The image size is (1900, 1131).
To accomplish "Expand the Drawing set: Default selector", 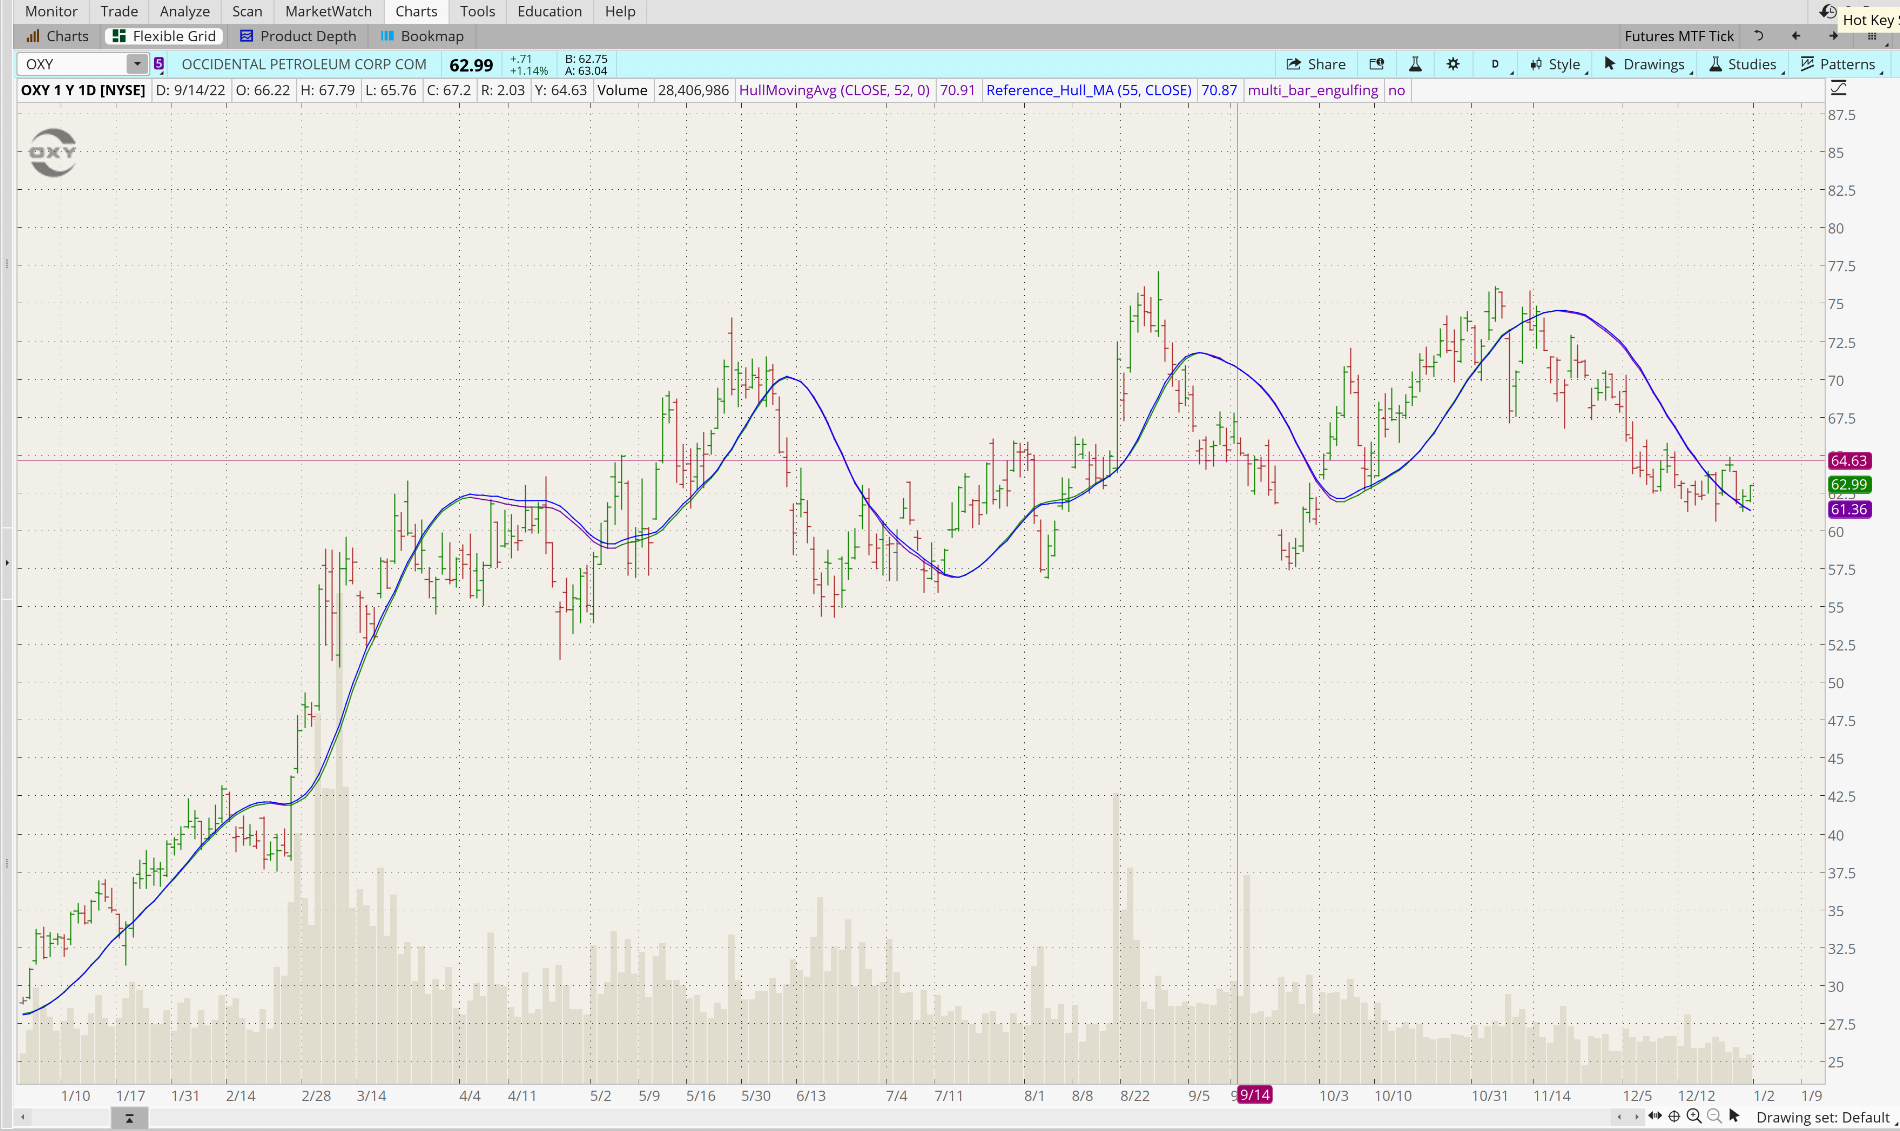I will pos(1822,1117).
